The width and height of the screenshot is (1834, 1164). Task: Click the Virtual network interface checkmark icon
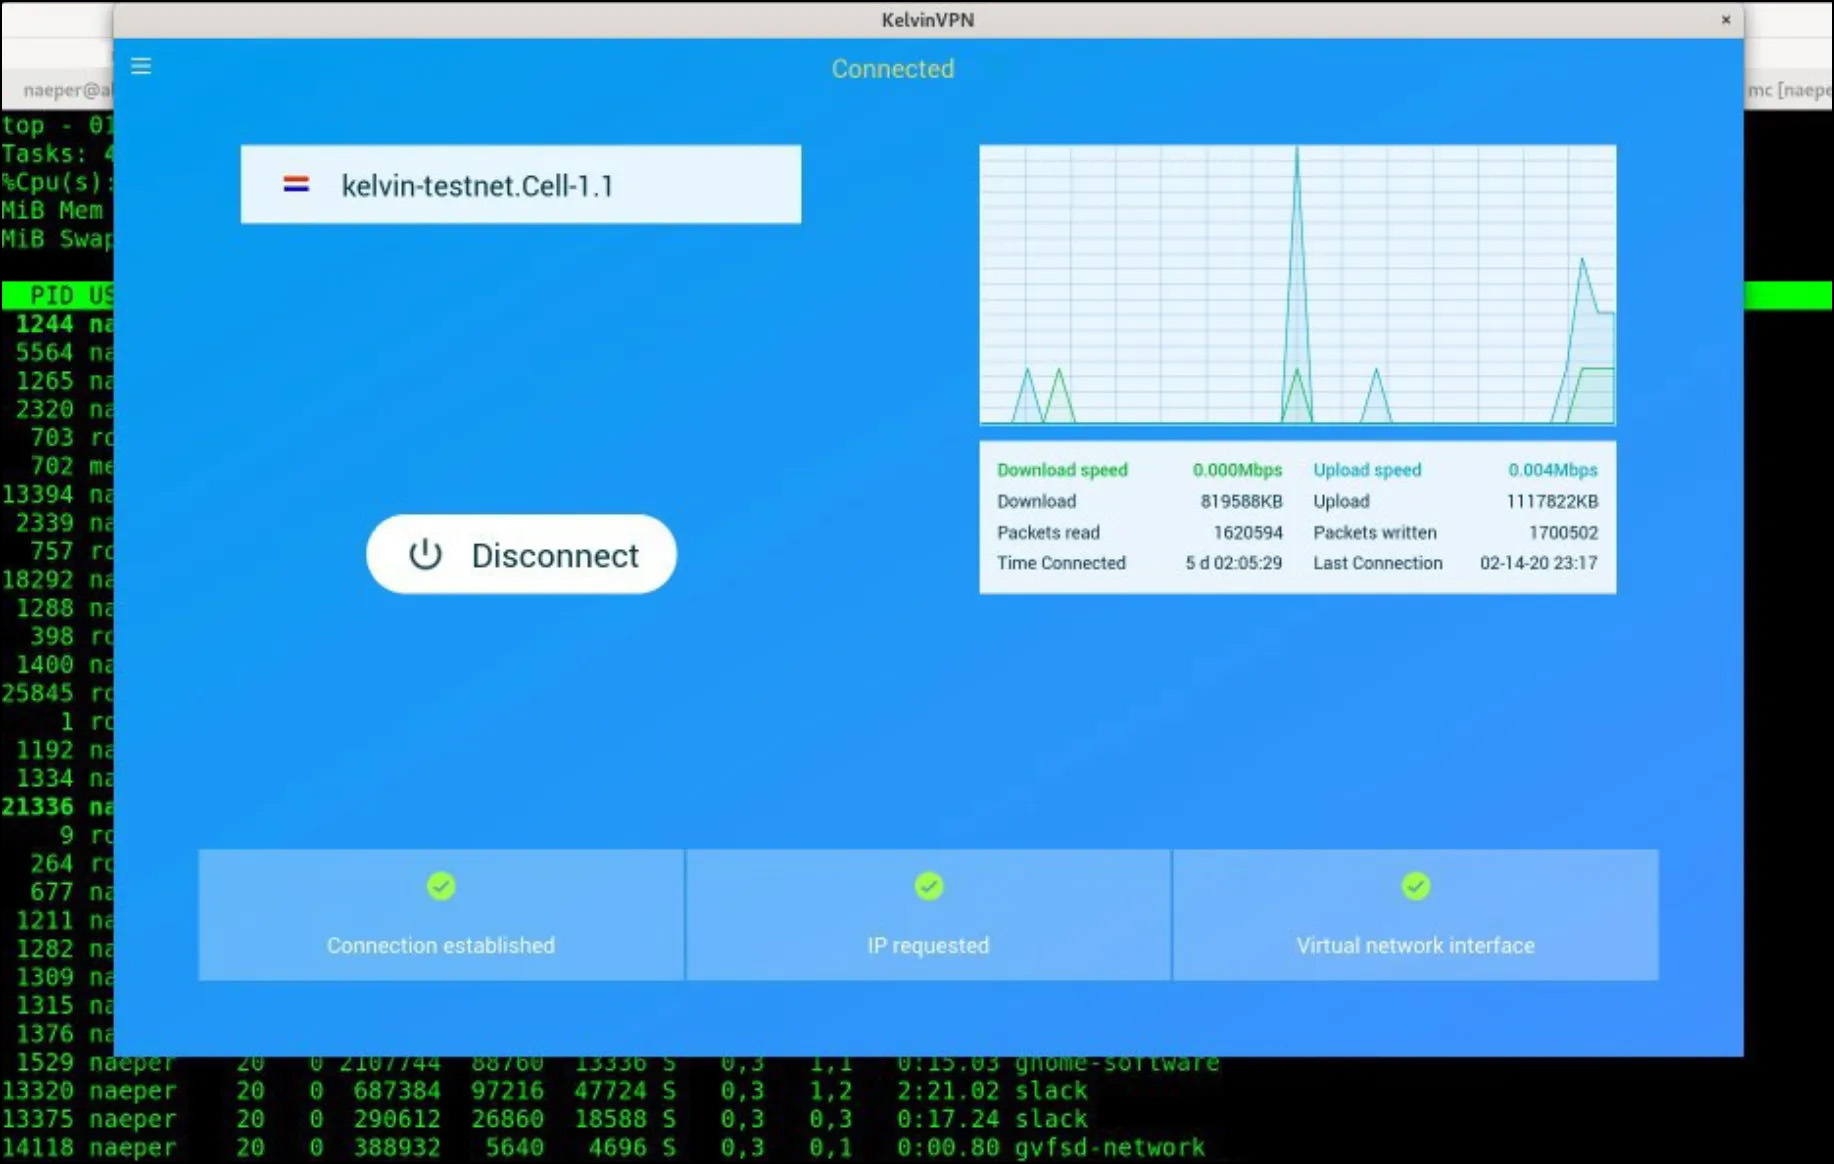1415,886
